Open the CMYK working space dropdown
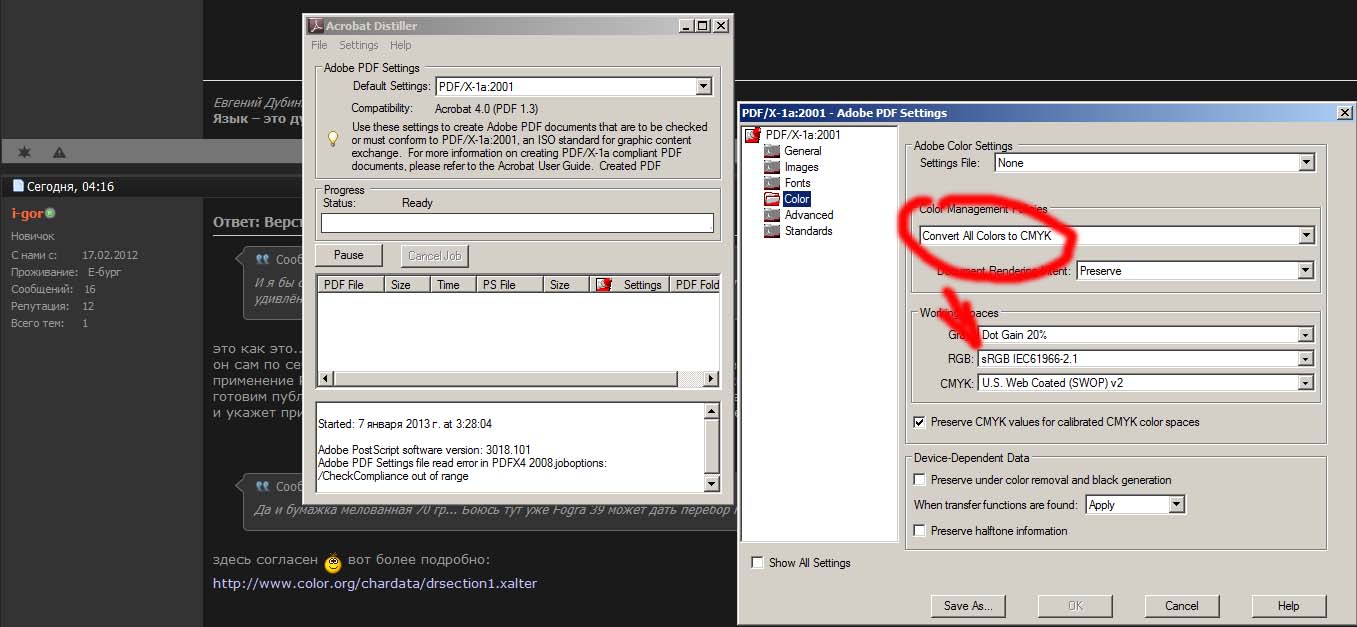Viewport: 1357px width, 627px height. click(1306, 383)
